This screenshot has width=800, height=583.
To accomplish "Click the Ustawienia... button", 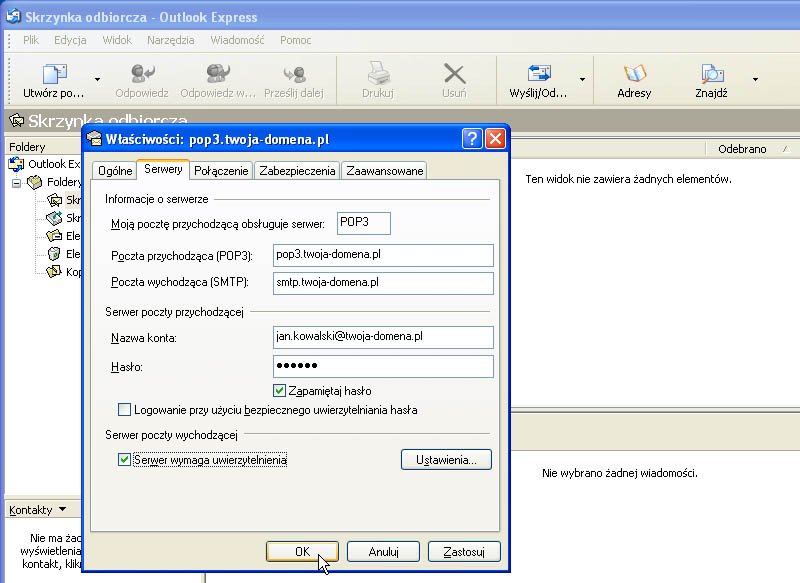I will (446, 460).
